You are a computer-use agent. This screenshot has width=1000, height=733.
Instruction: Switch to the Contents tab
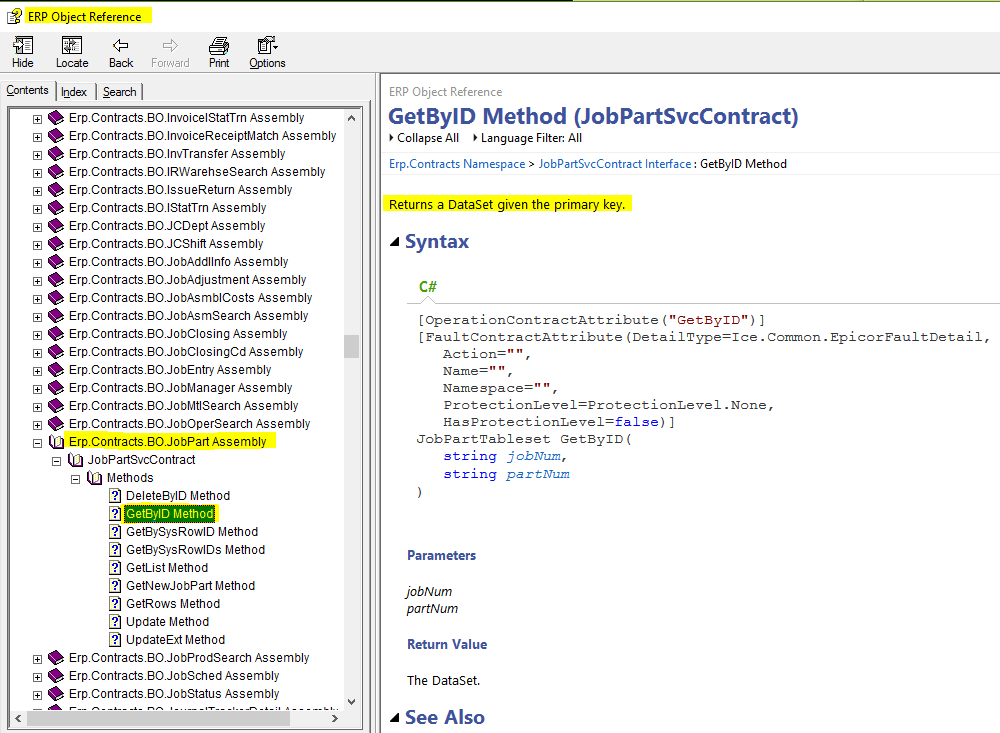pyautogui.click(x=27, y=91)
